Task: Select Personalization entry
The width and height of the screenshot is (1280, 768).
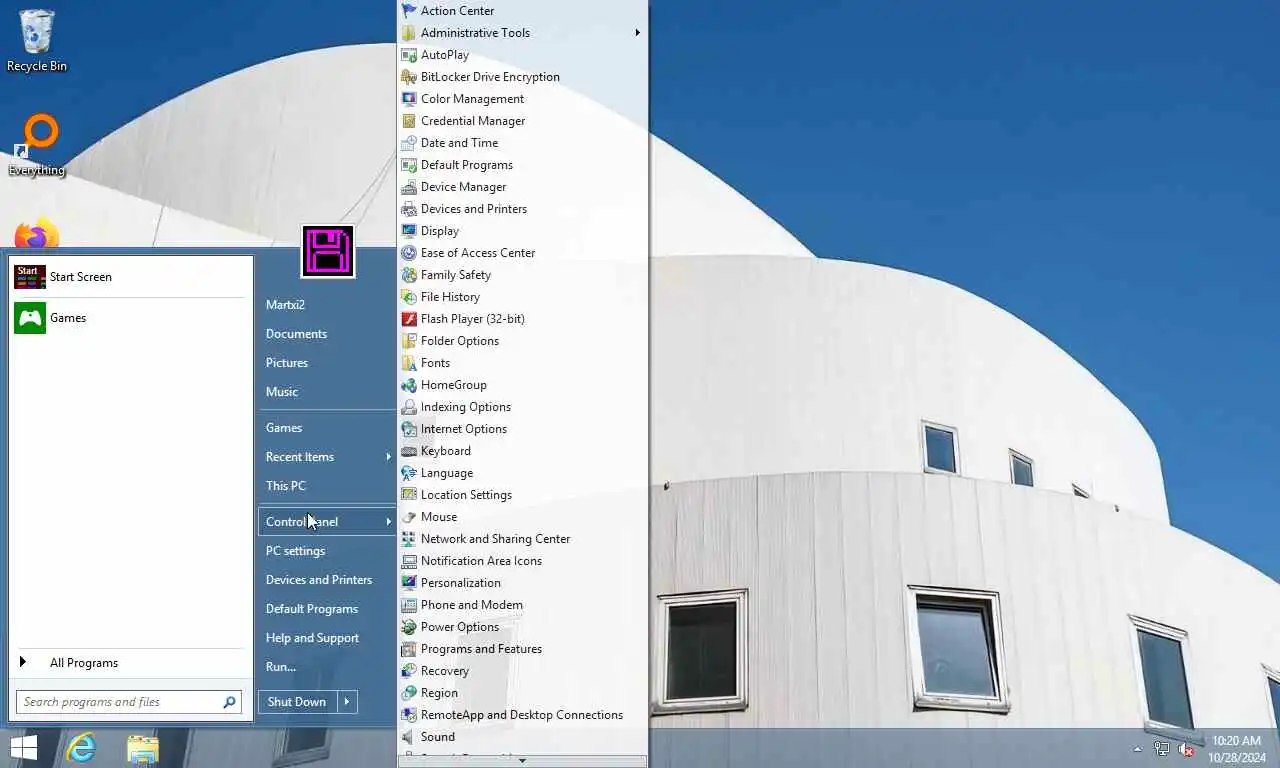Action: [x=461, y=583]
